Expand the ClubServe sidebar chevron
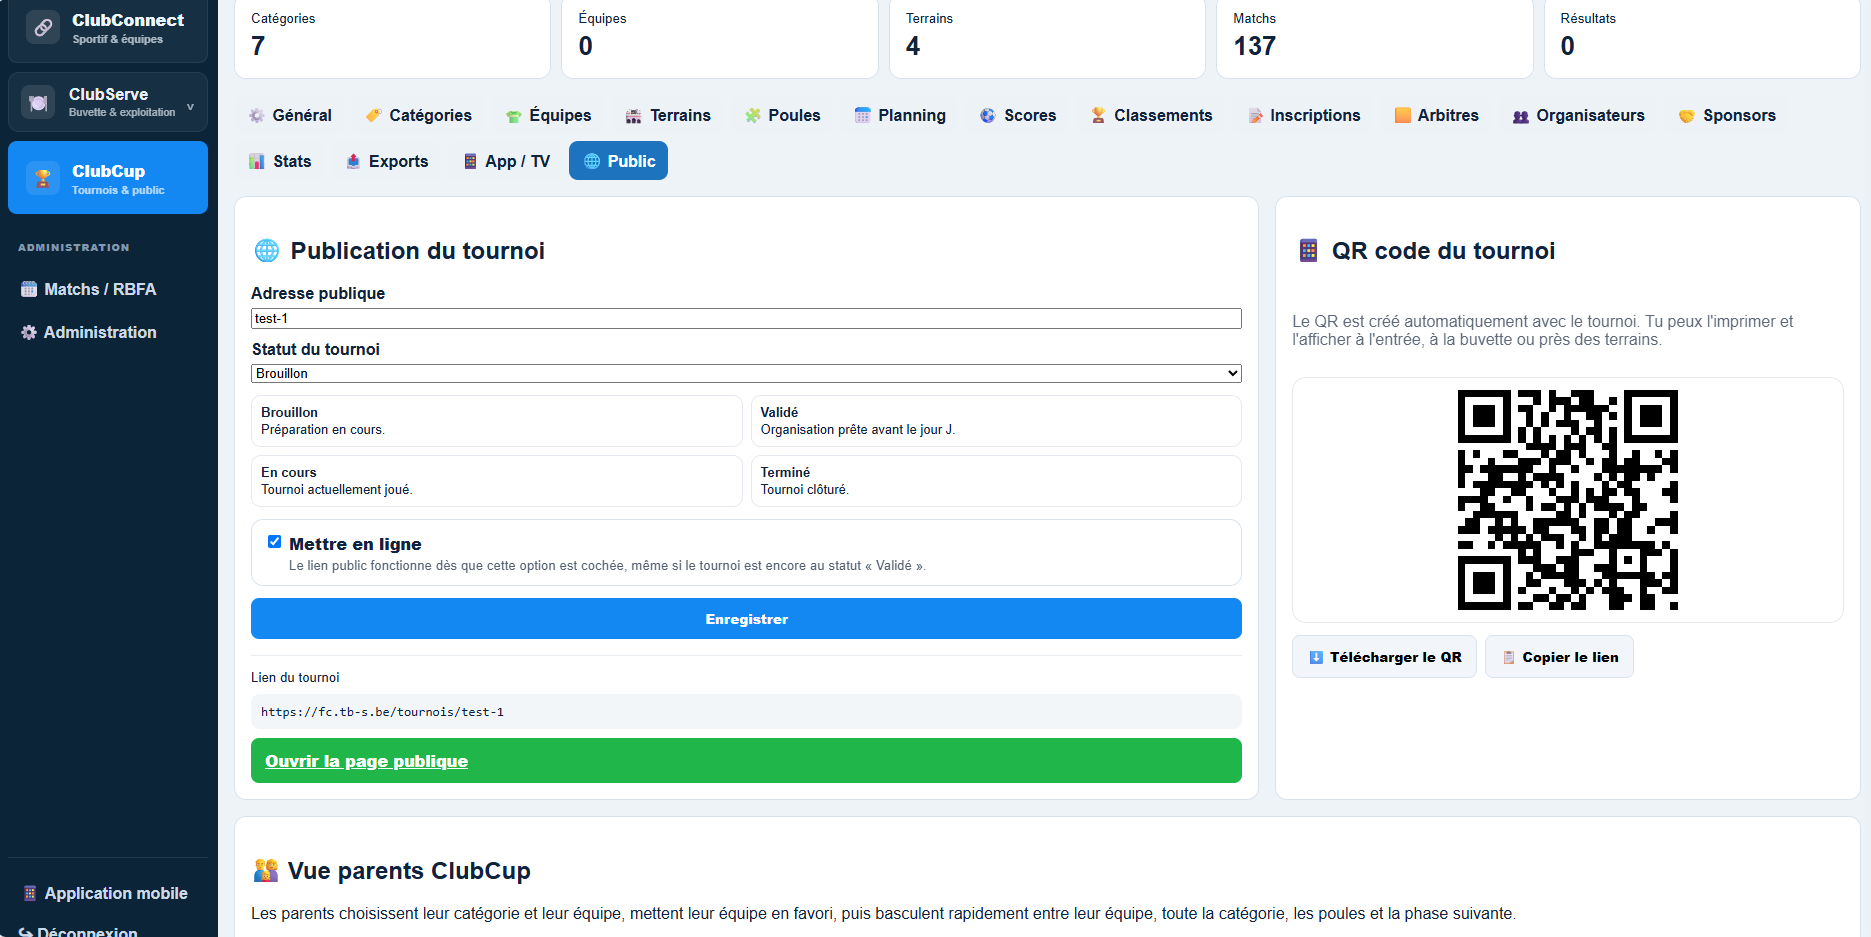The height and width of the screenshot is (937, 1871). click(x=190, y=107)
